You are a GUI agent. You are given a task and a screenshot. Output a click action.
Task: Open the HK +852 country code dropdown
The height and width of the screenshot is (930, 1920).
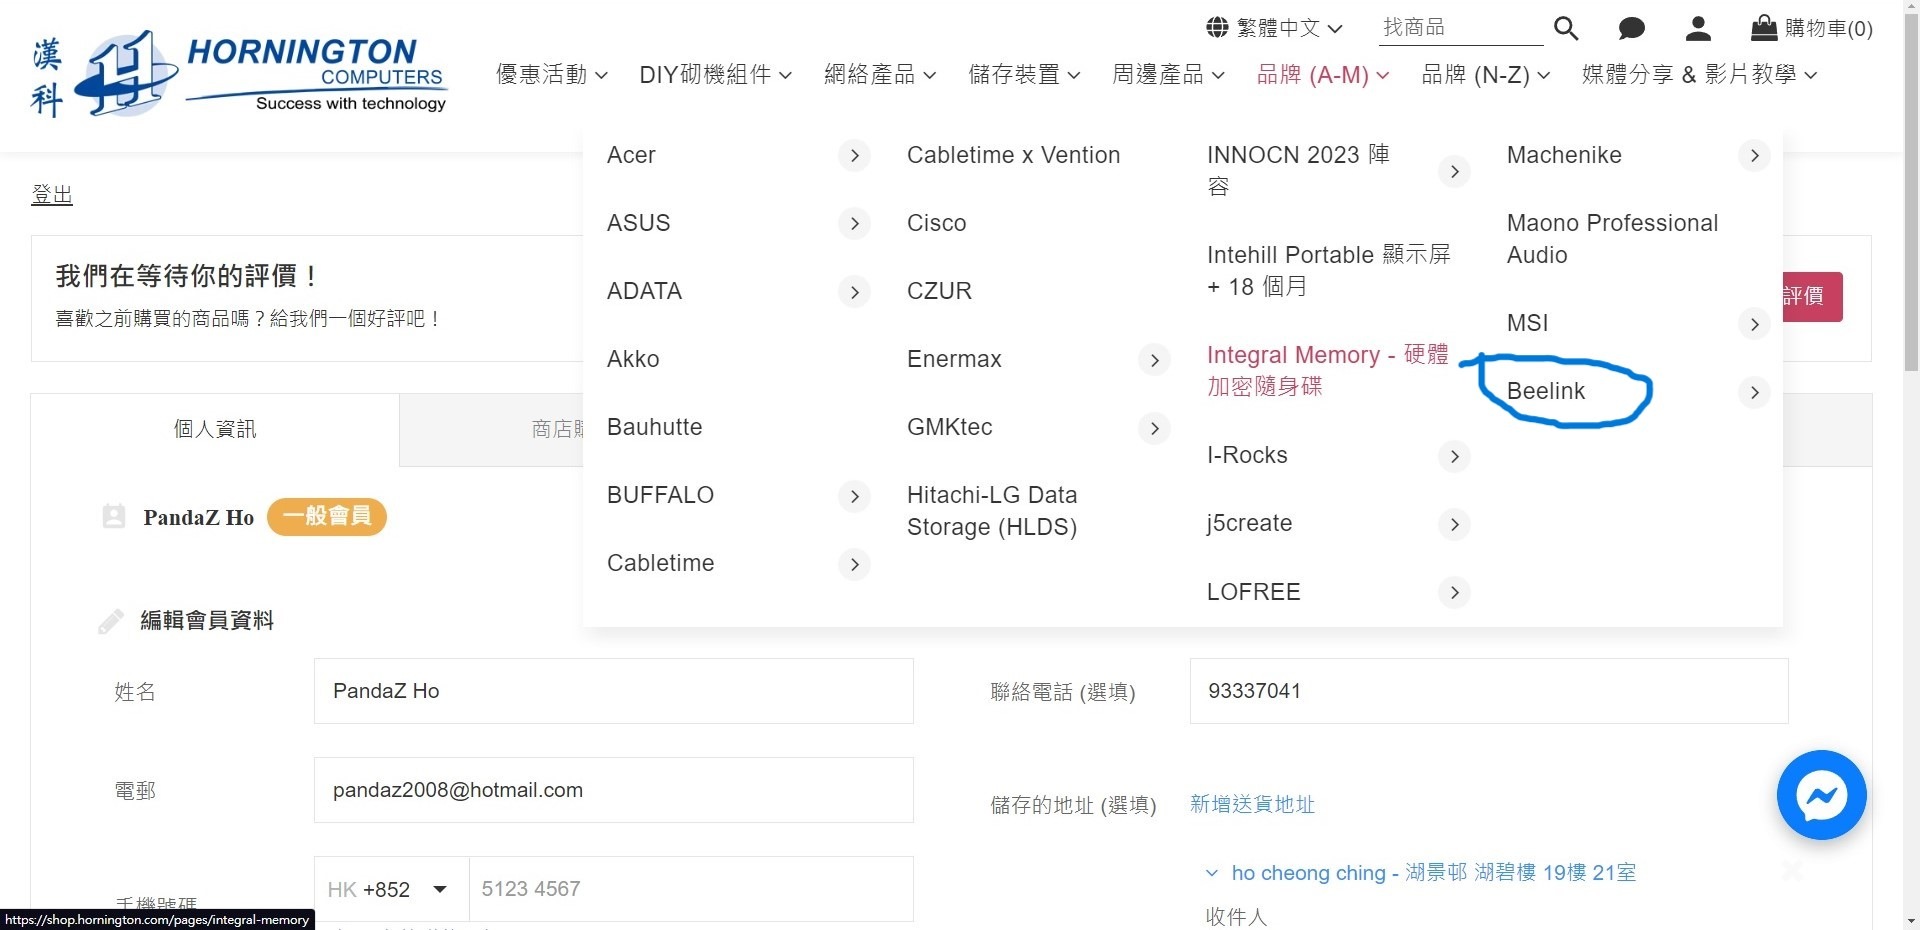(x=391, y=889)
